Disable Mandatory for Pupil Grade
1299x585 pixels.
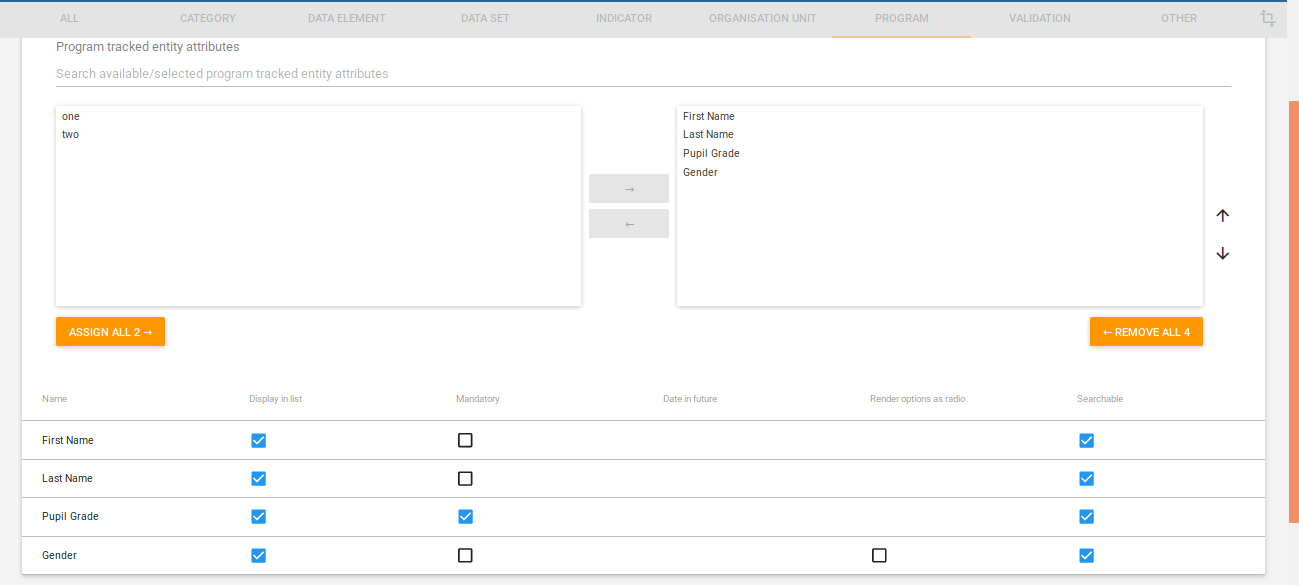pyautogui.click(x=465, y=516)
